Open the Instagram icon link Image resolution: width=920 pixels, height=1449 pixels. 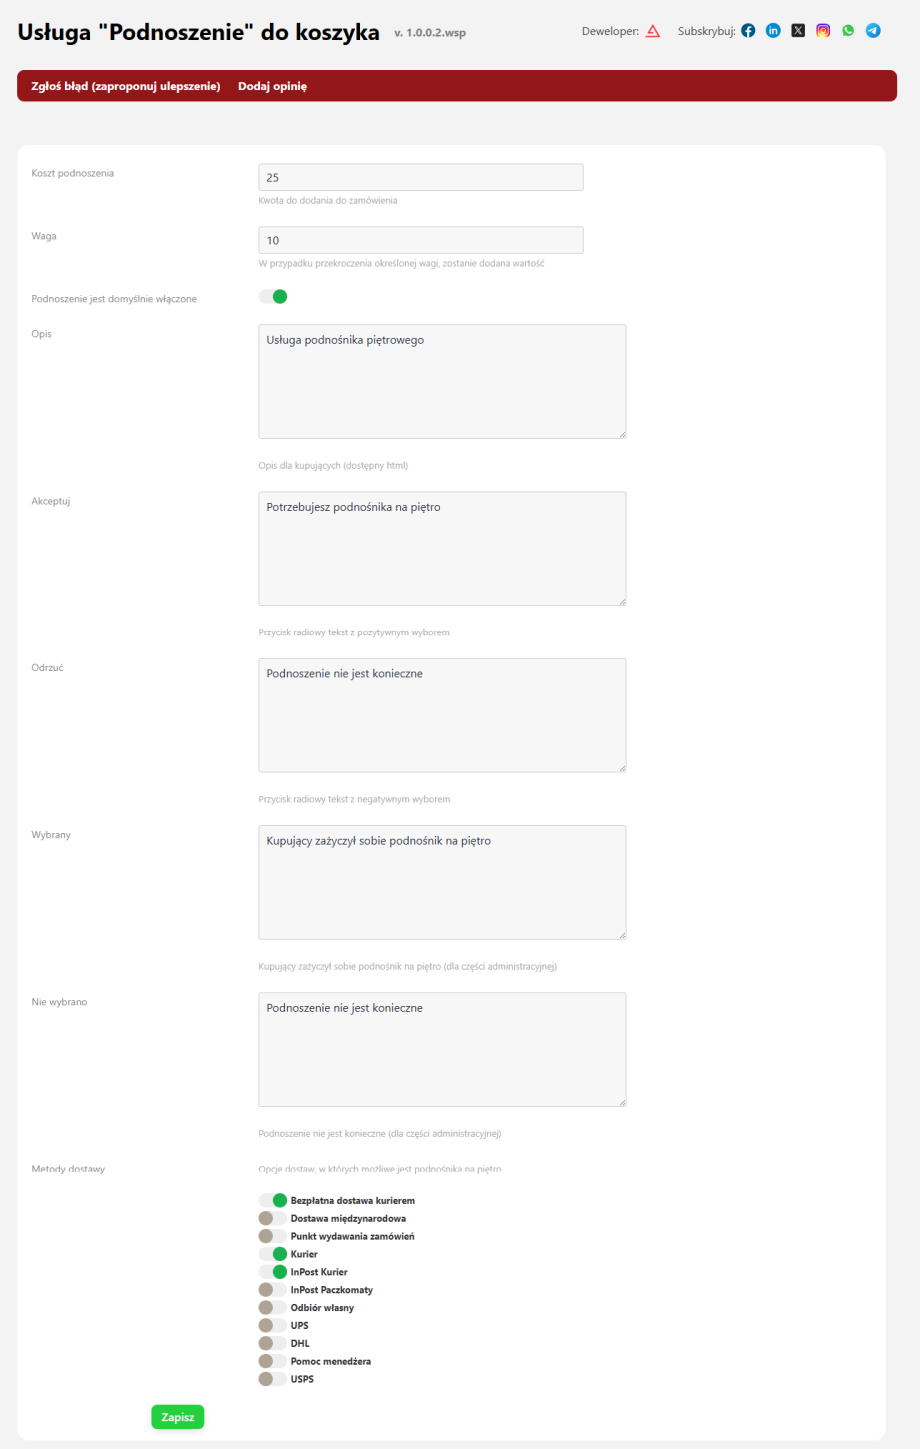point(823,31)
